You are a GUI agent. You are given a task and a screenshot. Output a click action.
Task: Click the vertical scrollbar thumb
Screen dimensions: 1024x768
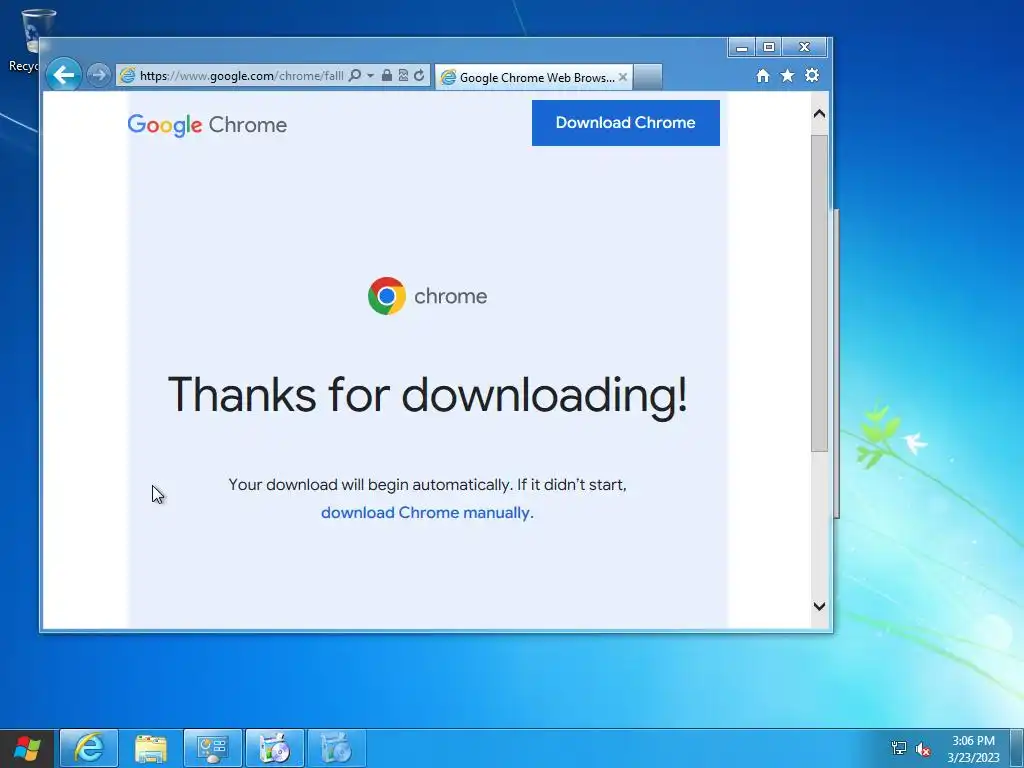coord(820,293)
